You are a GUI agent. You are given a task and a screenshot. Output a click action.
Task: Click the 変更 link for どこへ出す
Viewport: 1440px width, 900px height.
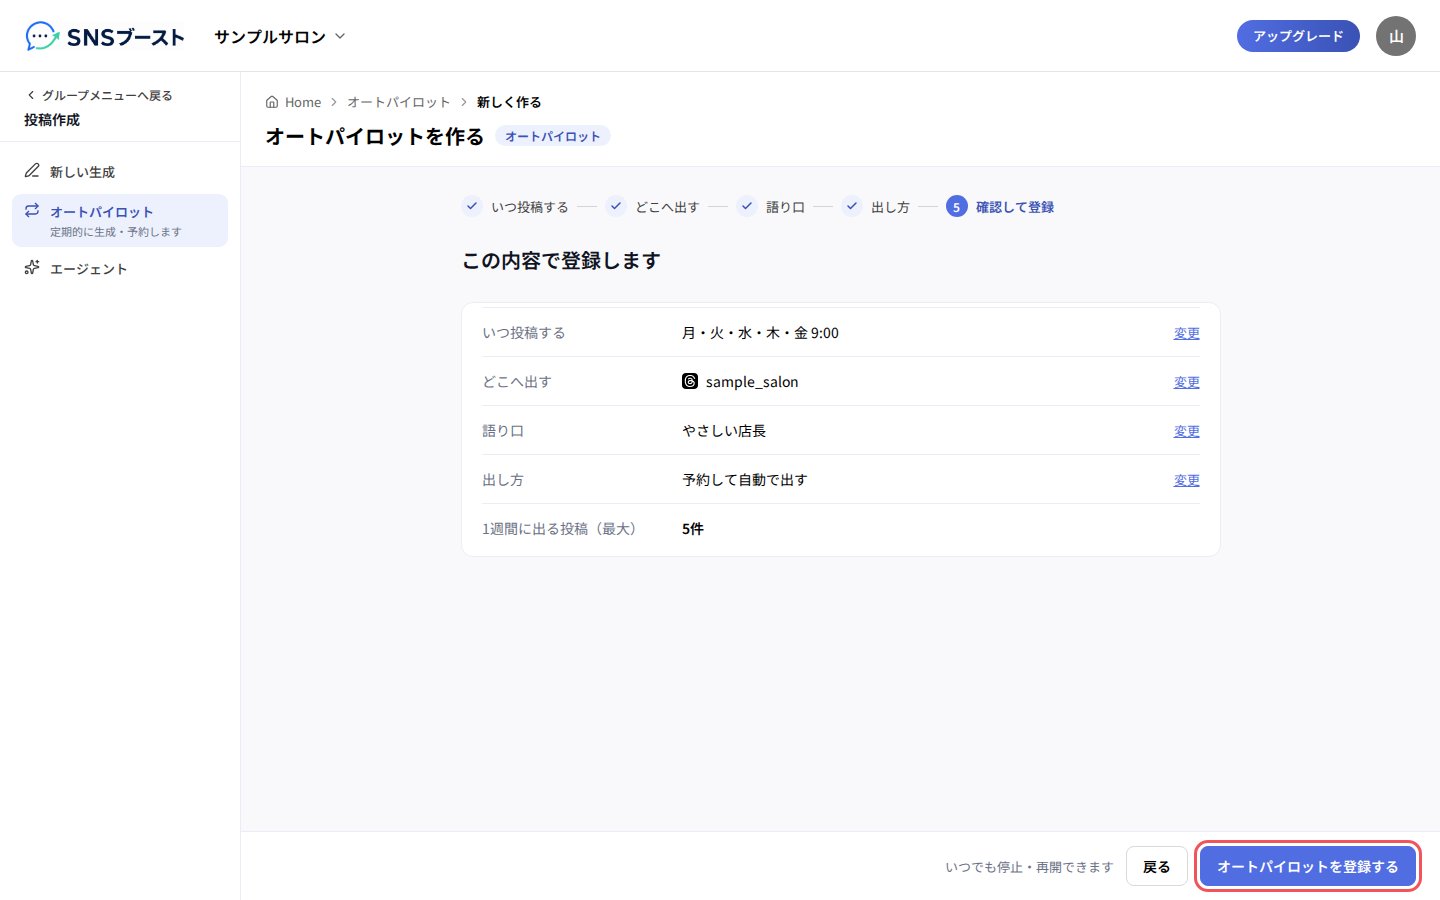(x=1187, y=382)
